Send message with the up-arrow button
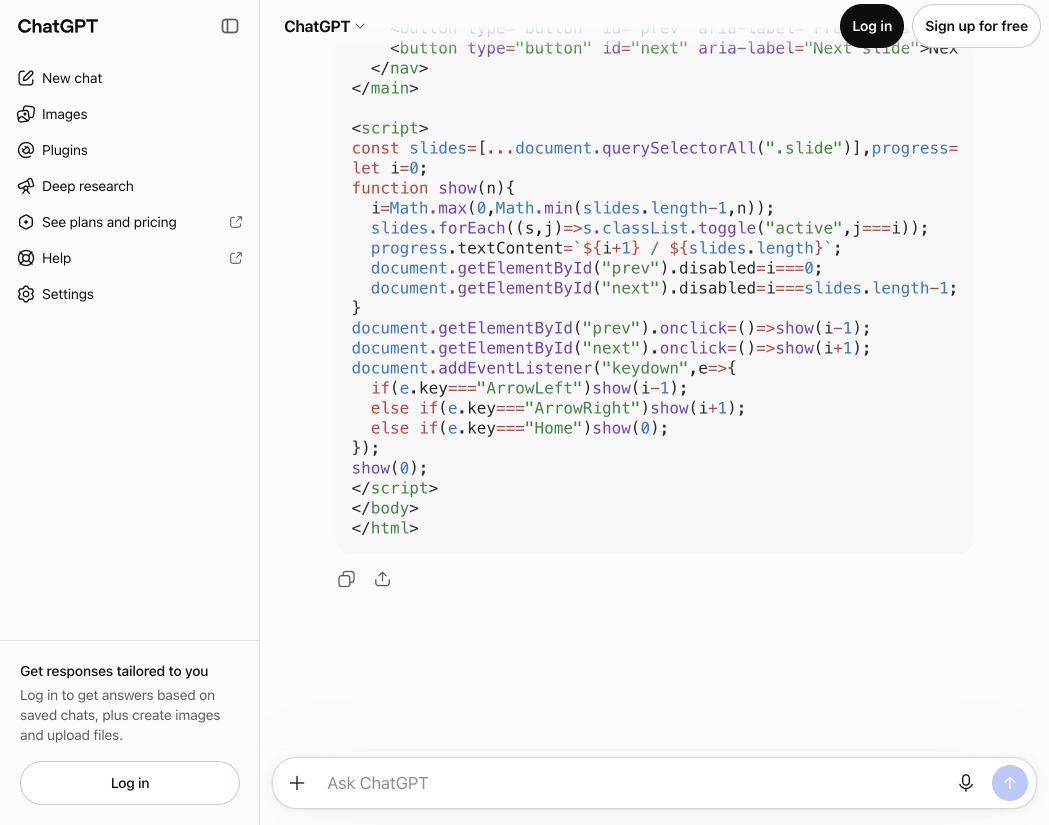The width and height of the screenshot is (1049, 825). click(1010, 783)
